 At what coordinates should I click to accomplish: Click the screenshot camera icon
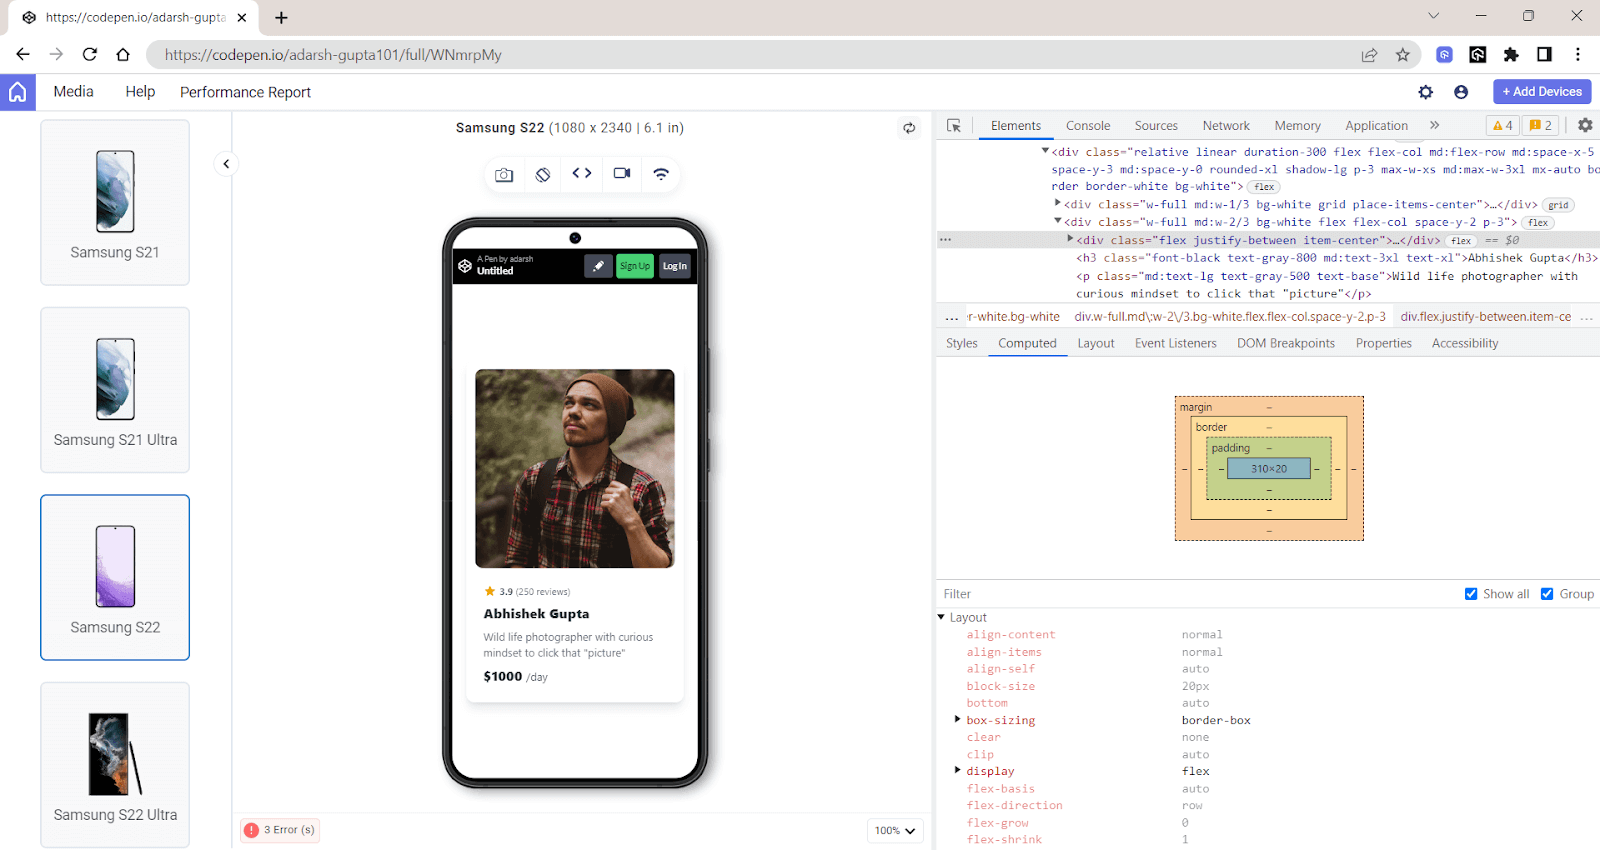click(x=504, y=175)
